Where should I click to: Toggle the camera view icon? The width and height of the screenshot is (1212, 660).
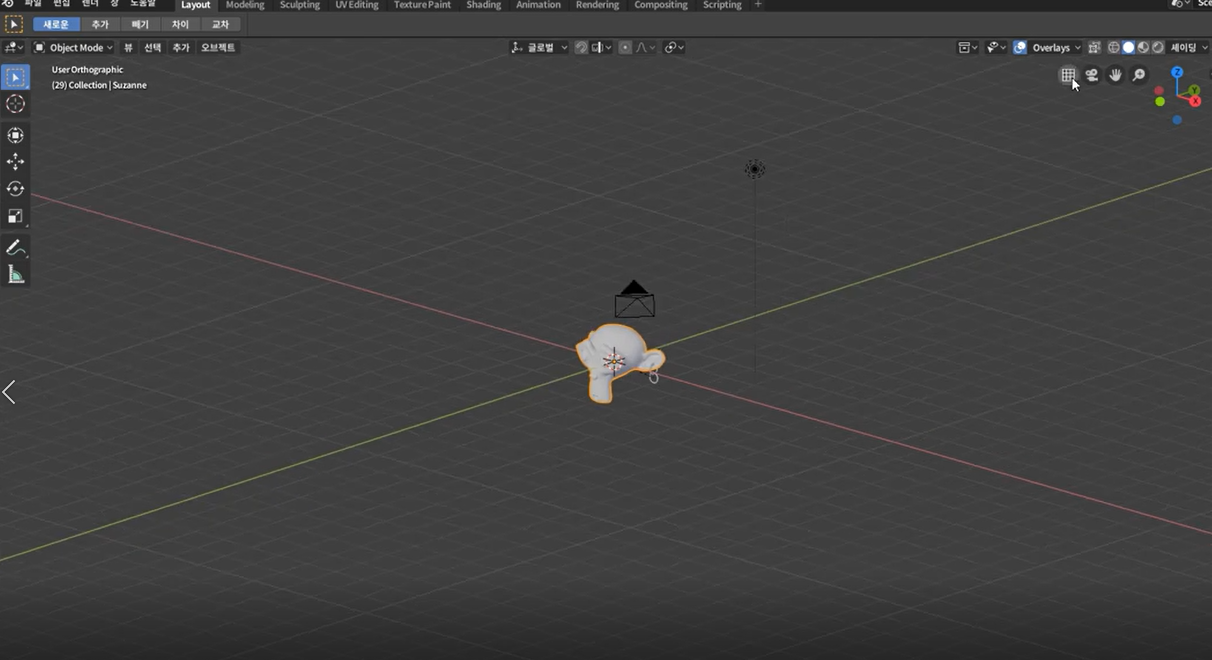click(x=1092, y=75)
